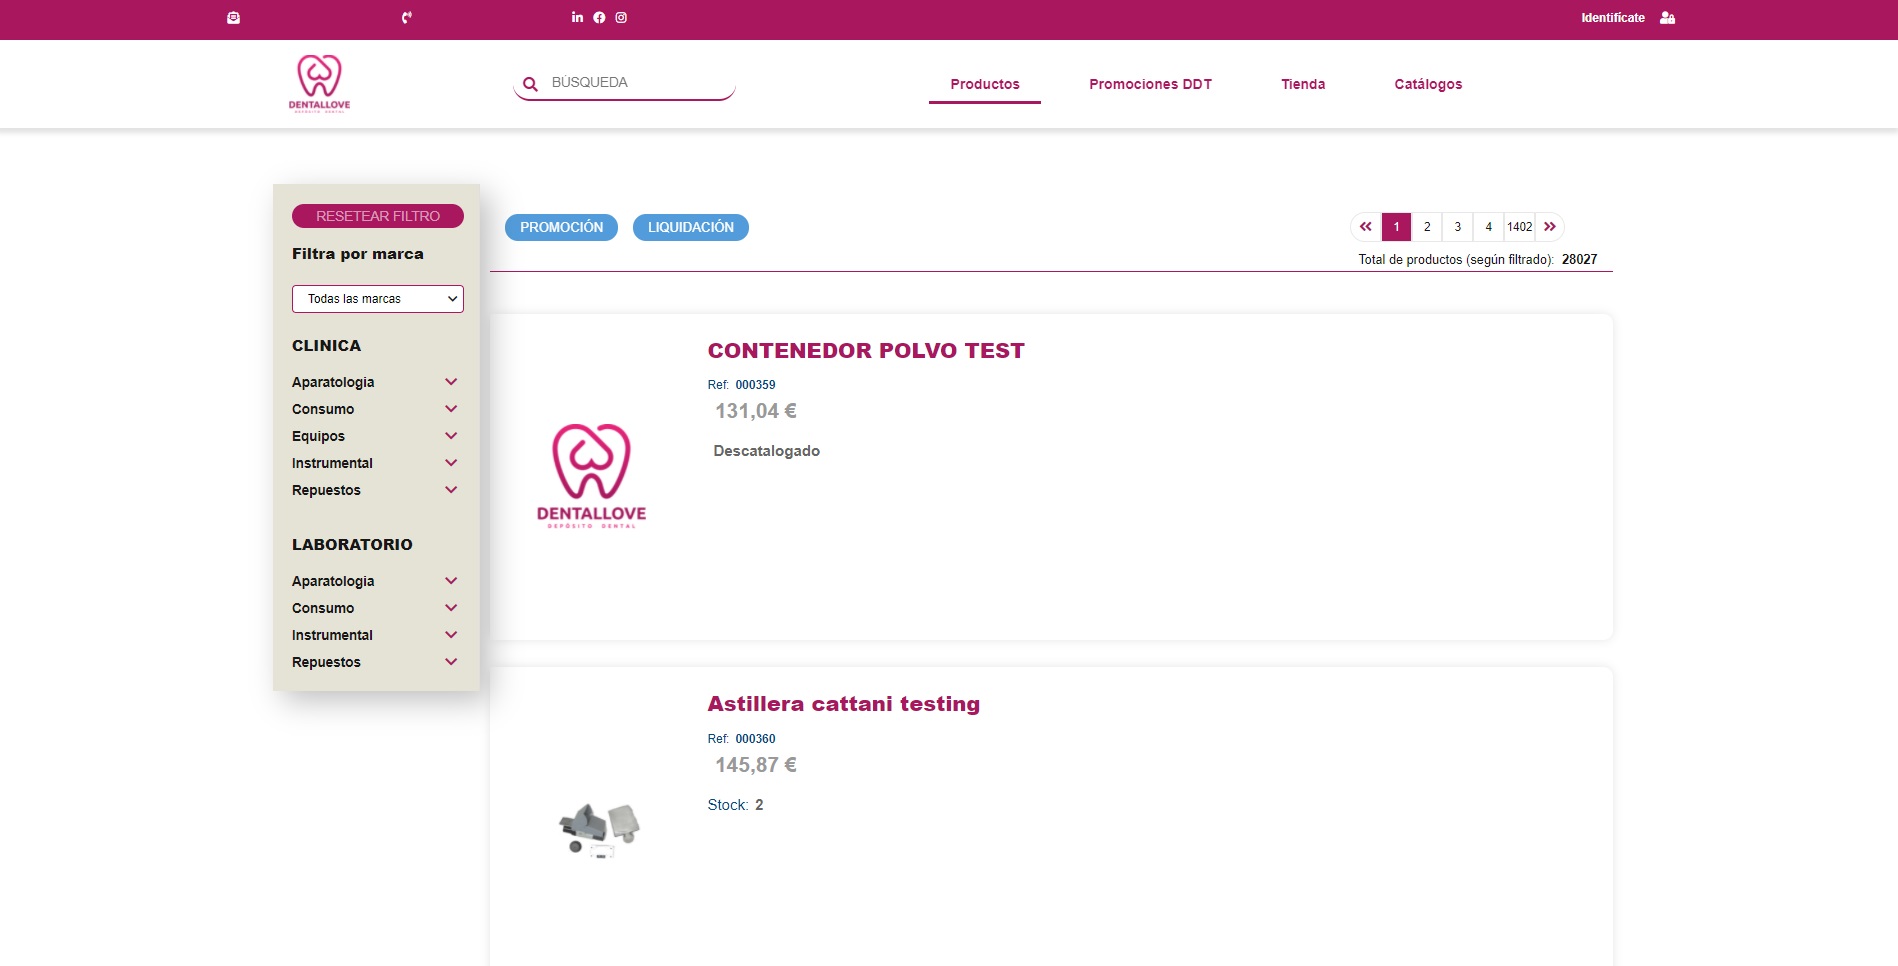
Task: Go to pagination page 4
Action: coord(1489,227)
